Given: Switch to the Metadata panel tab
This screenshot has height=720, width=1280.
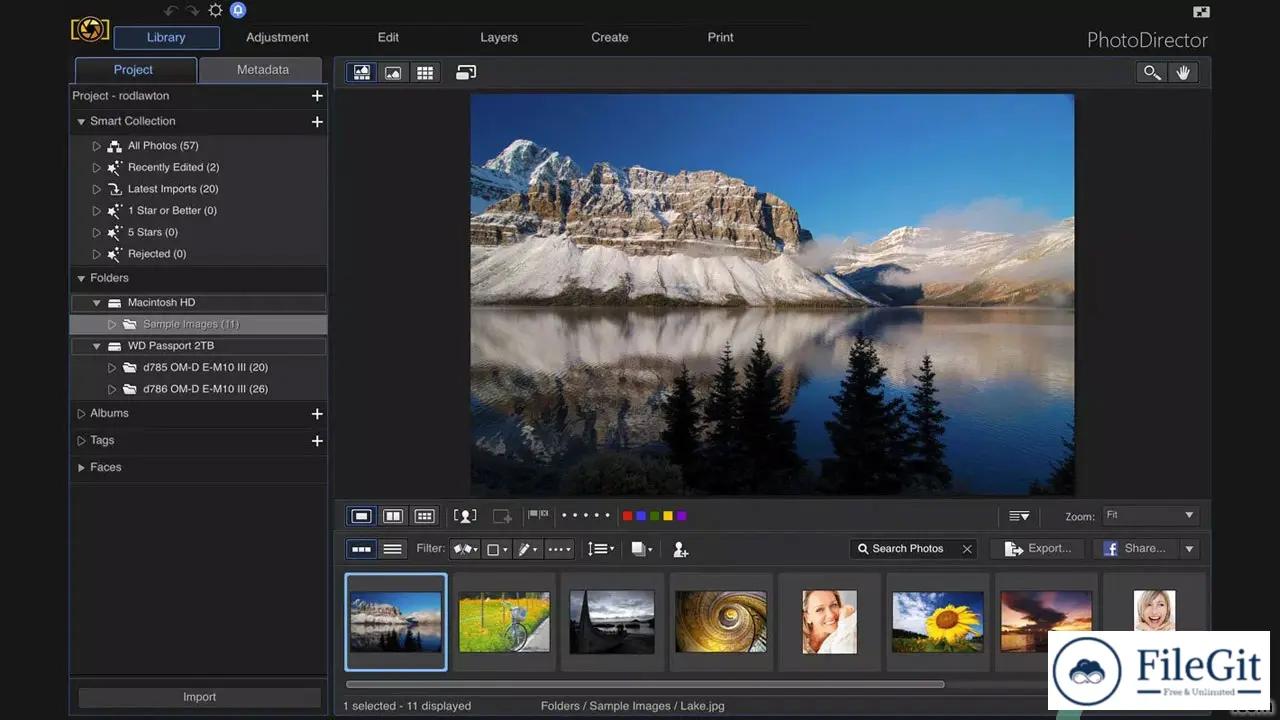Looking at the screenshot, I should [262, 70].
